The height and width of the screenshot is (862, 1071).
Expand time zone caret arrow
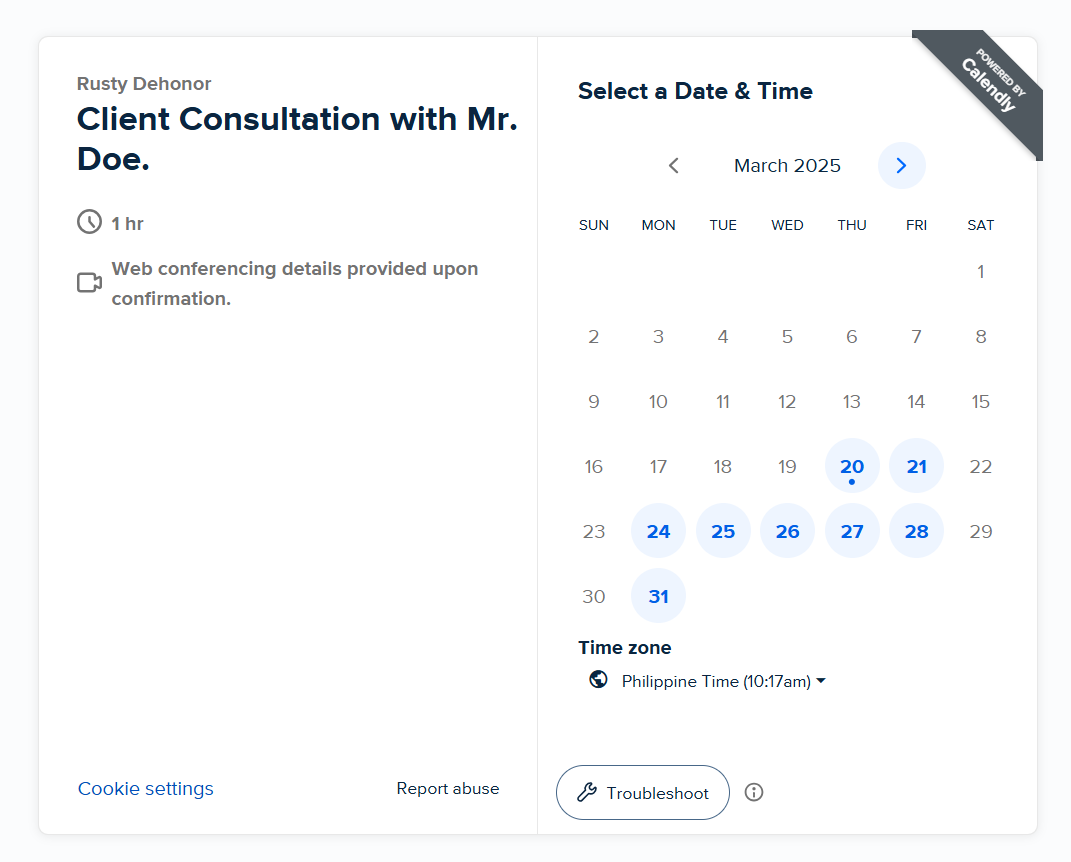(x=821, y=681)
